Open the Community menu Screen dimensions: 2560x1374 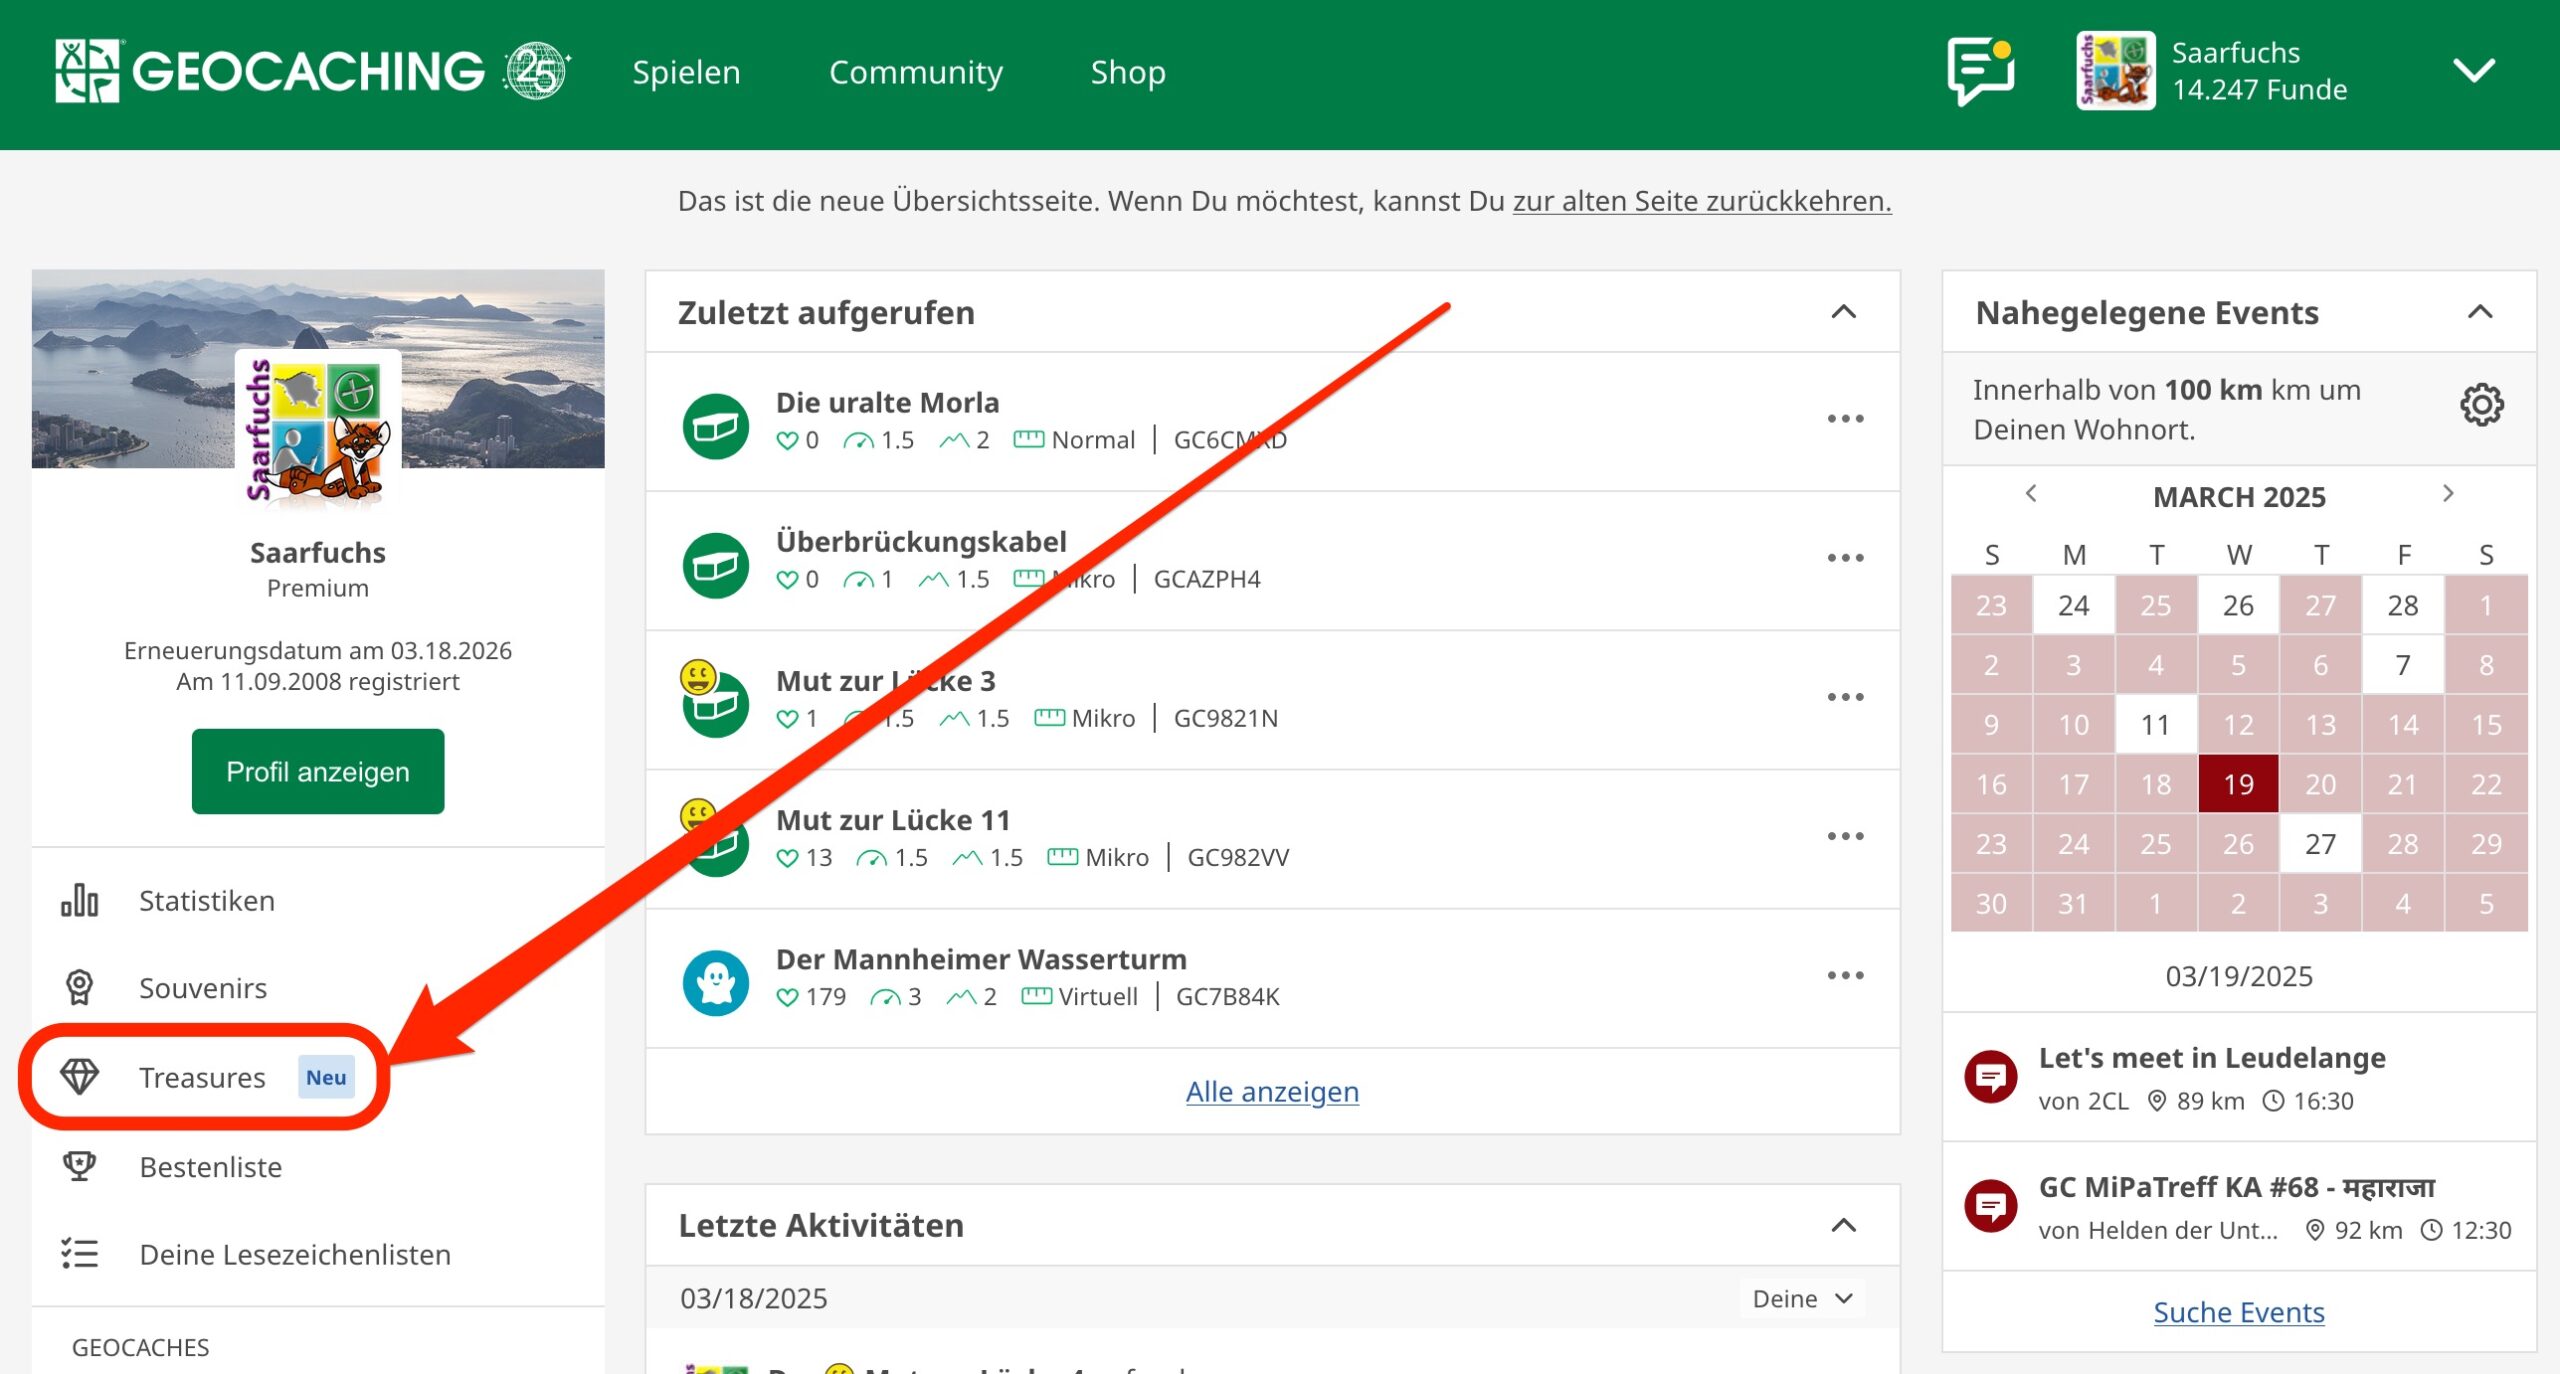[915, 72]
